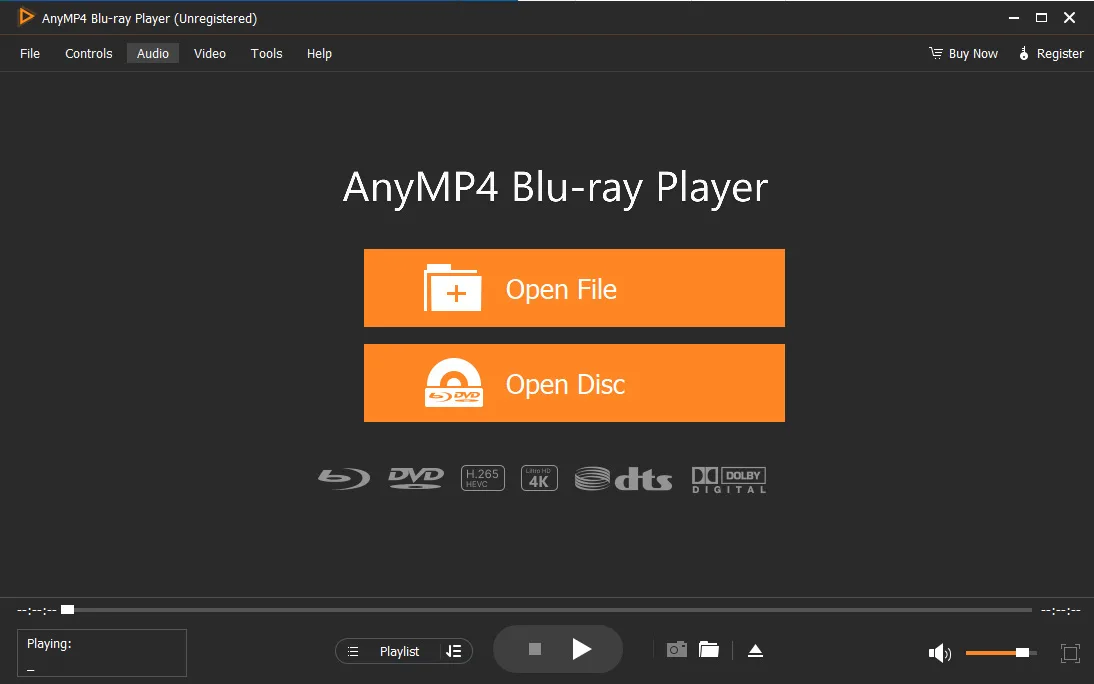Toggle fullscreen mode icon
The width and height of the screenshot is (1094, 684).
pos(1070,653)
